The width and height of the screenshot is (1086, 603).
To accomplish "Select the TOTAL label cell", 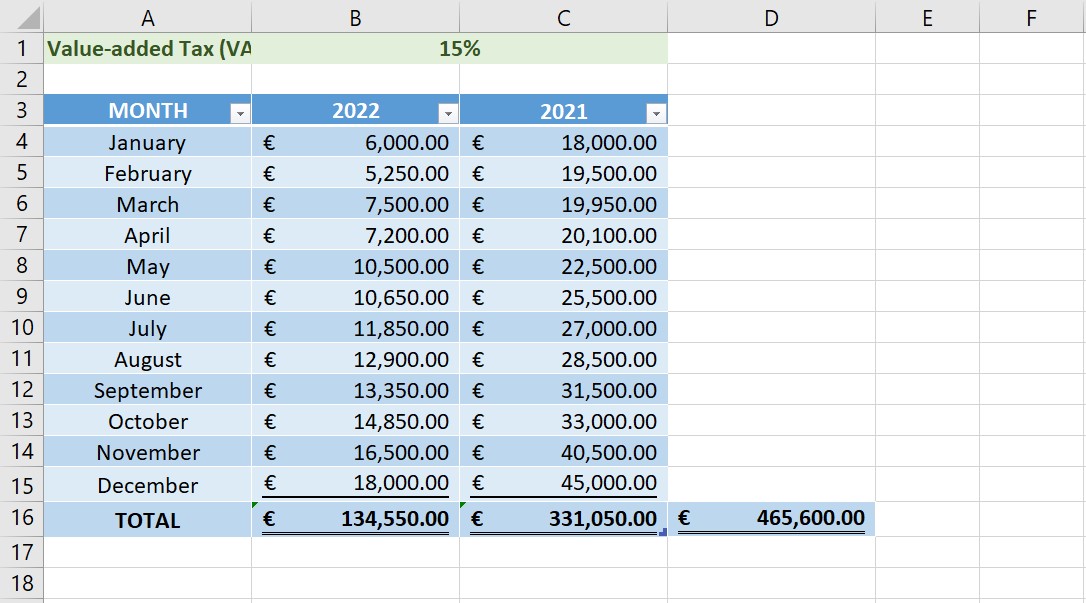I will coord(148,519).
